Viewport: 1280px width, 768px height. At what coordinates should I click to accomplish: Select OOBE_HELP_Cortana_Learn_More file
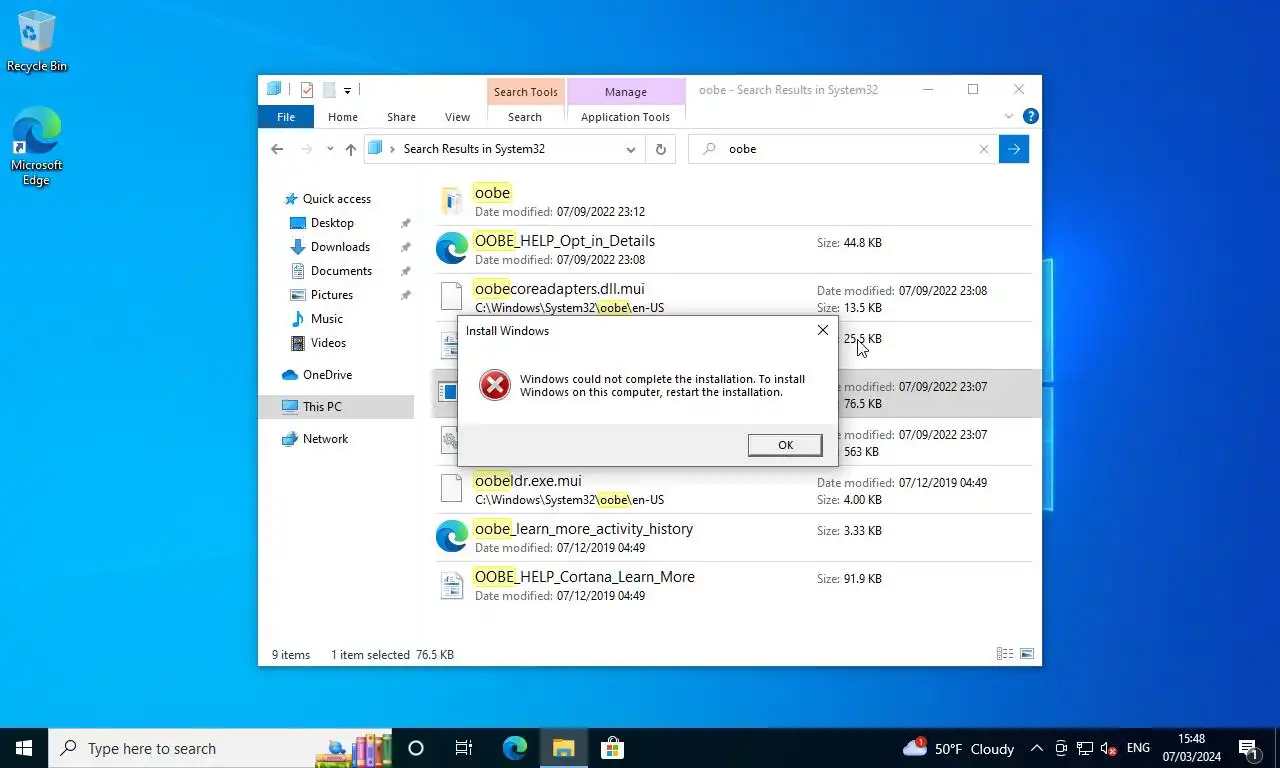point(734,586)
